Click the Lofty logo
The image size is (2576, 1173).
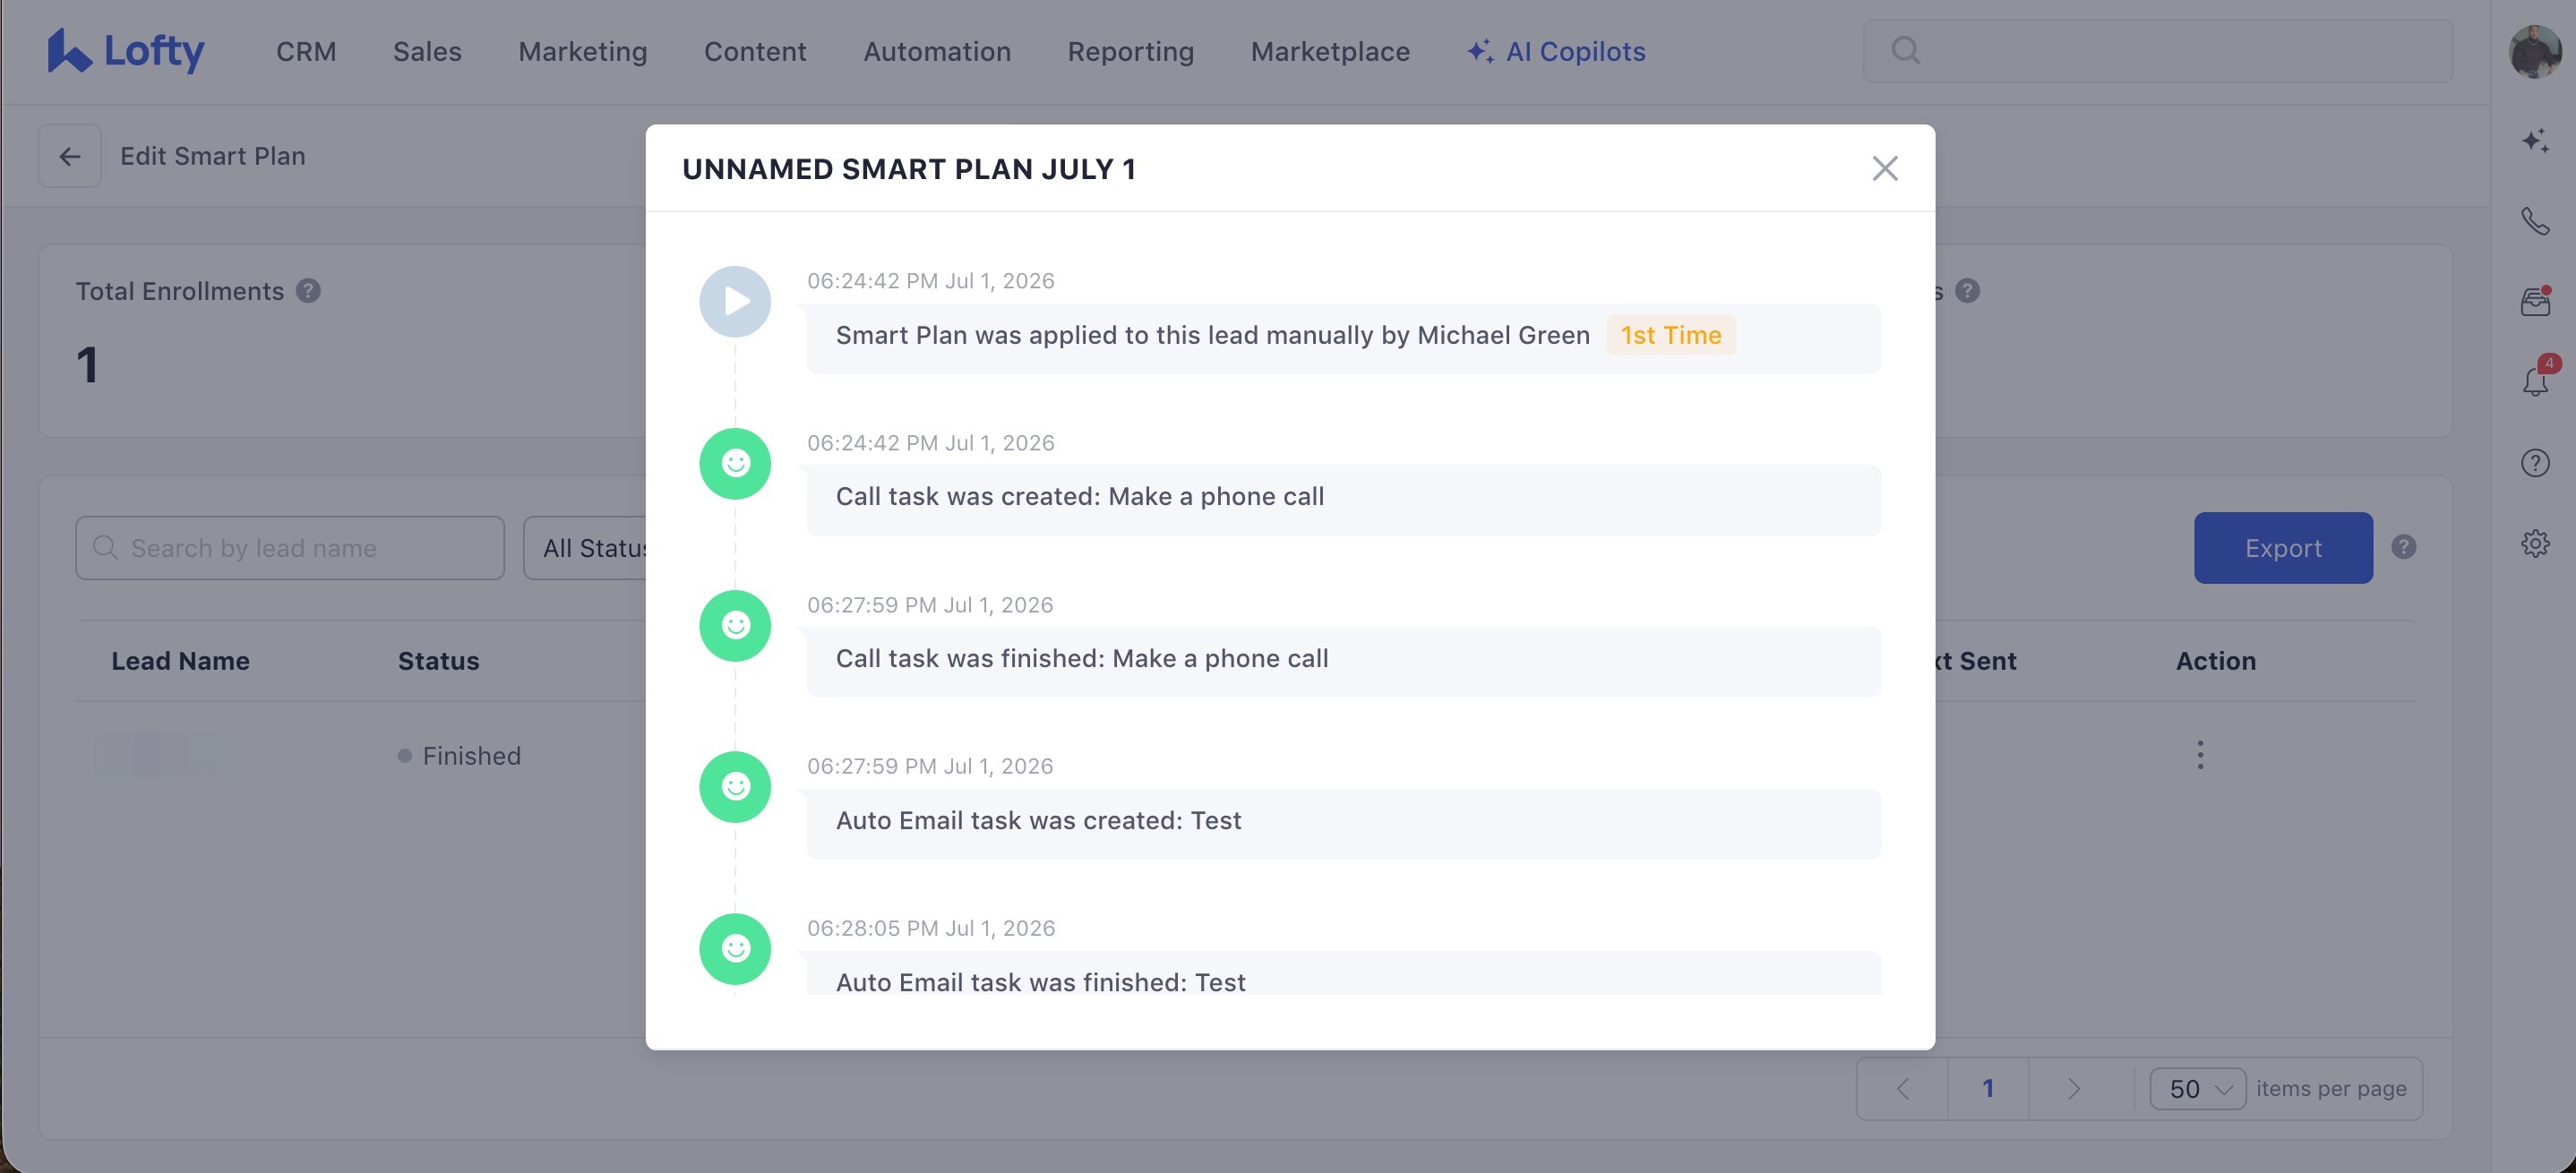pos(126,50)
